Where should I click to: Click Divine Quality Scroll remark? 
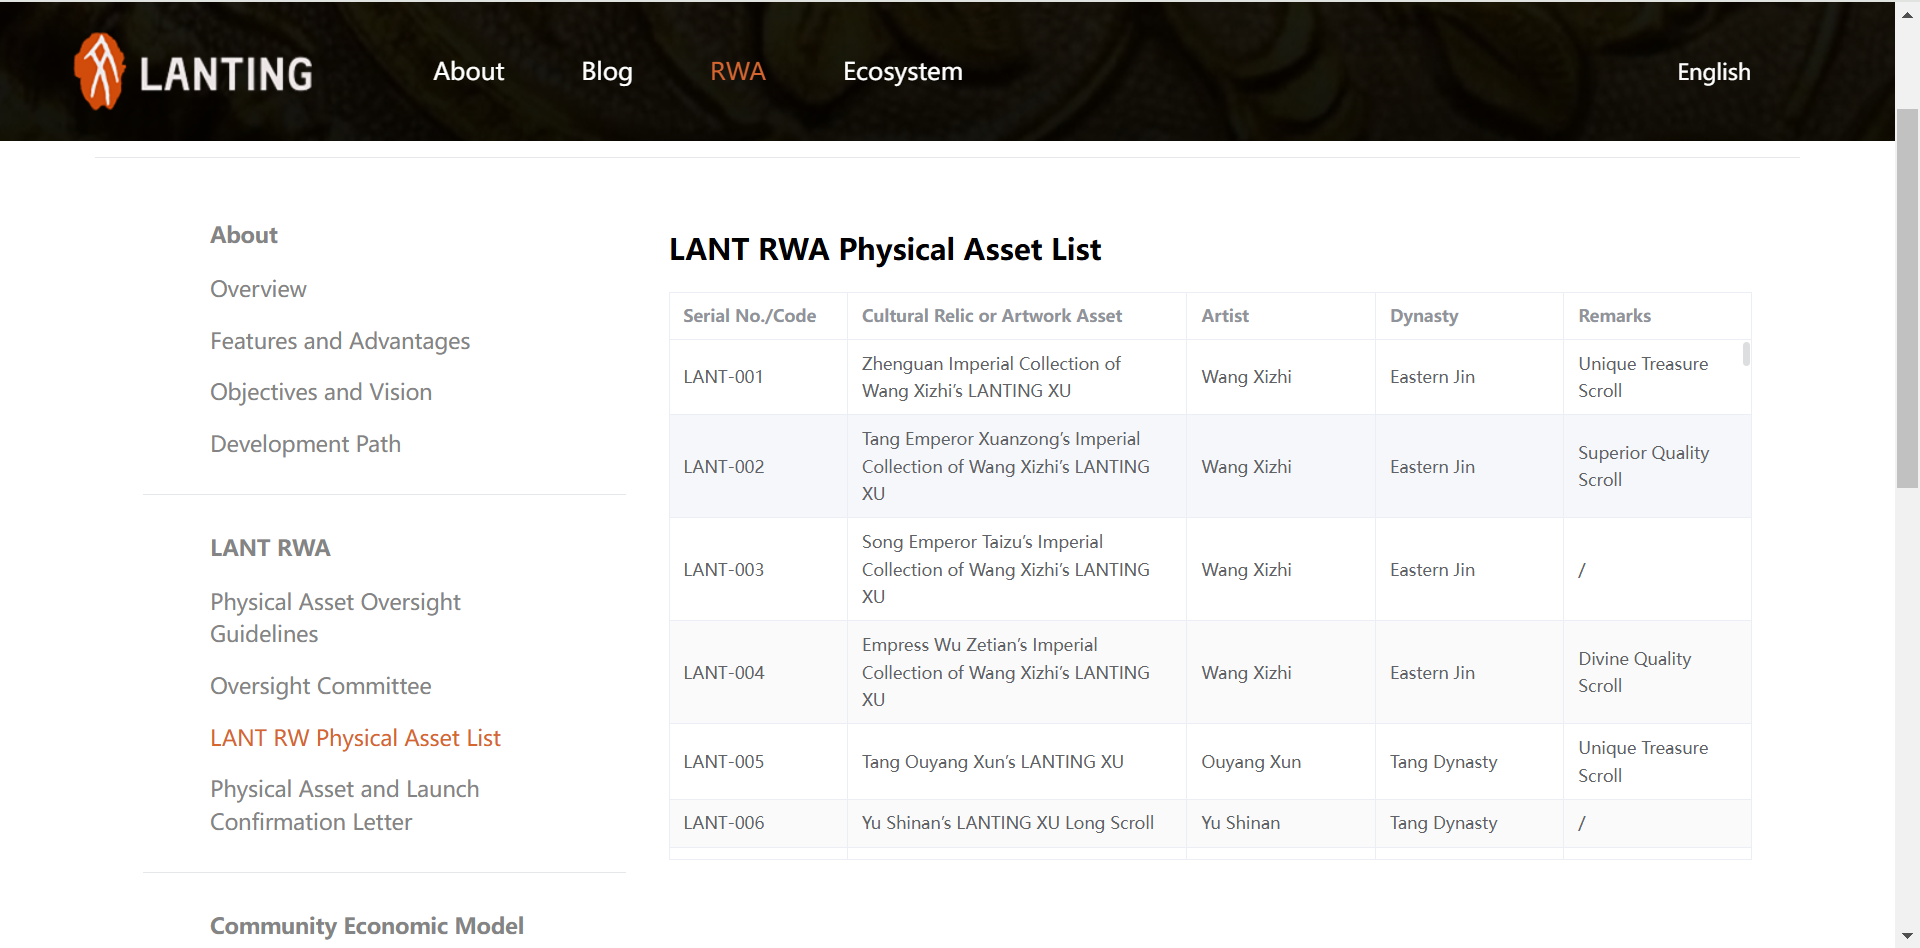[x=1657, y=672]
